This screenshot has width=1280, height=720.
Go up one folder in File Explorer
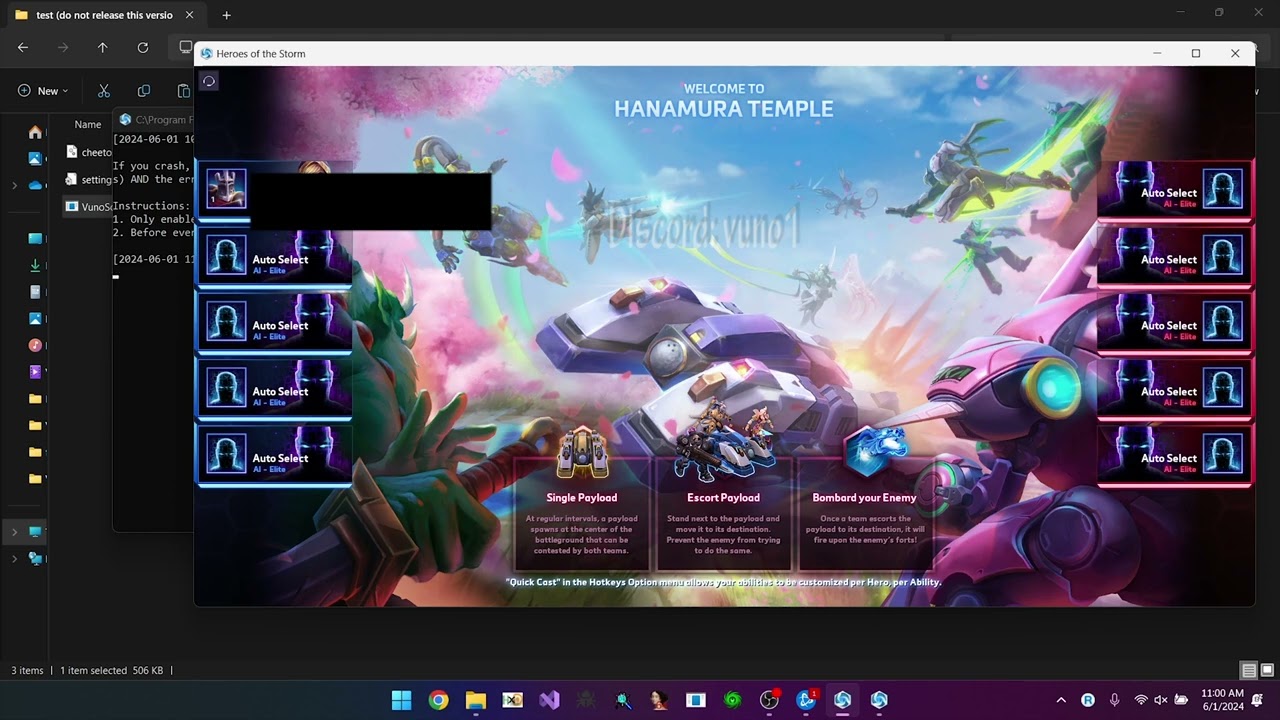pos(102,47)
